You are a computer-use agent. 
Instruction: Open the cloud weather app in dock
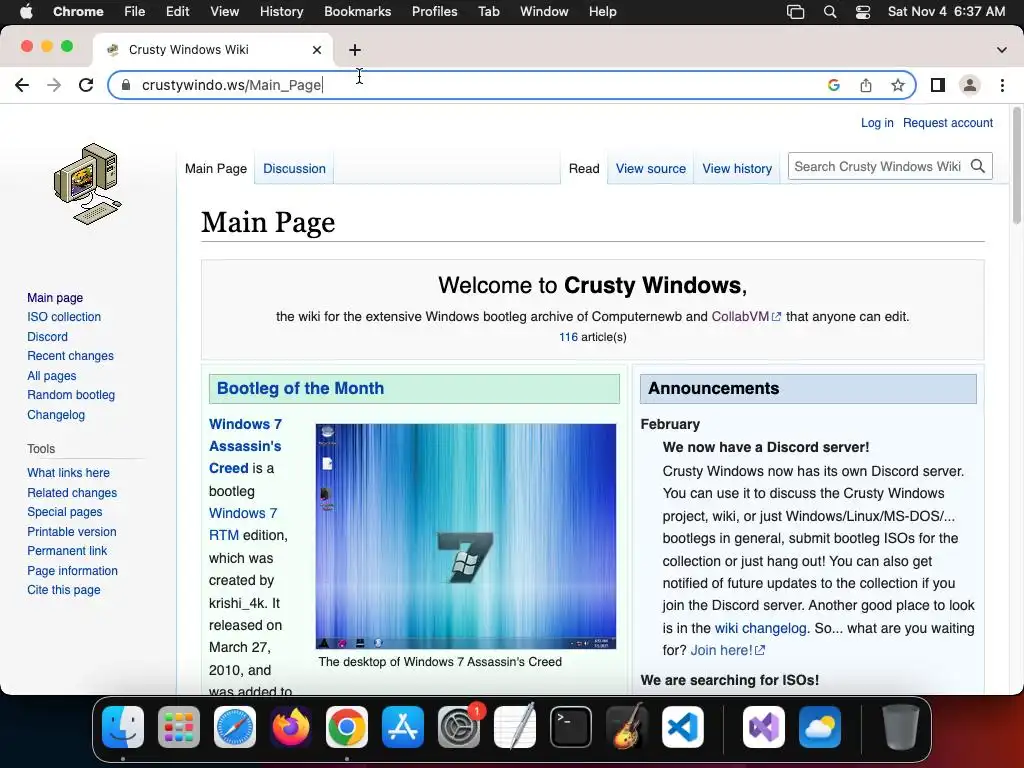tap(820, 727)
